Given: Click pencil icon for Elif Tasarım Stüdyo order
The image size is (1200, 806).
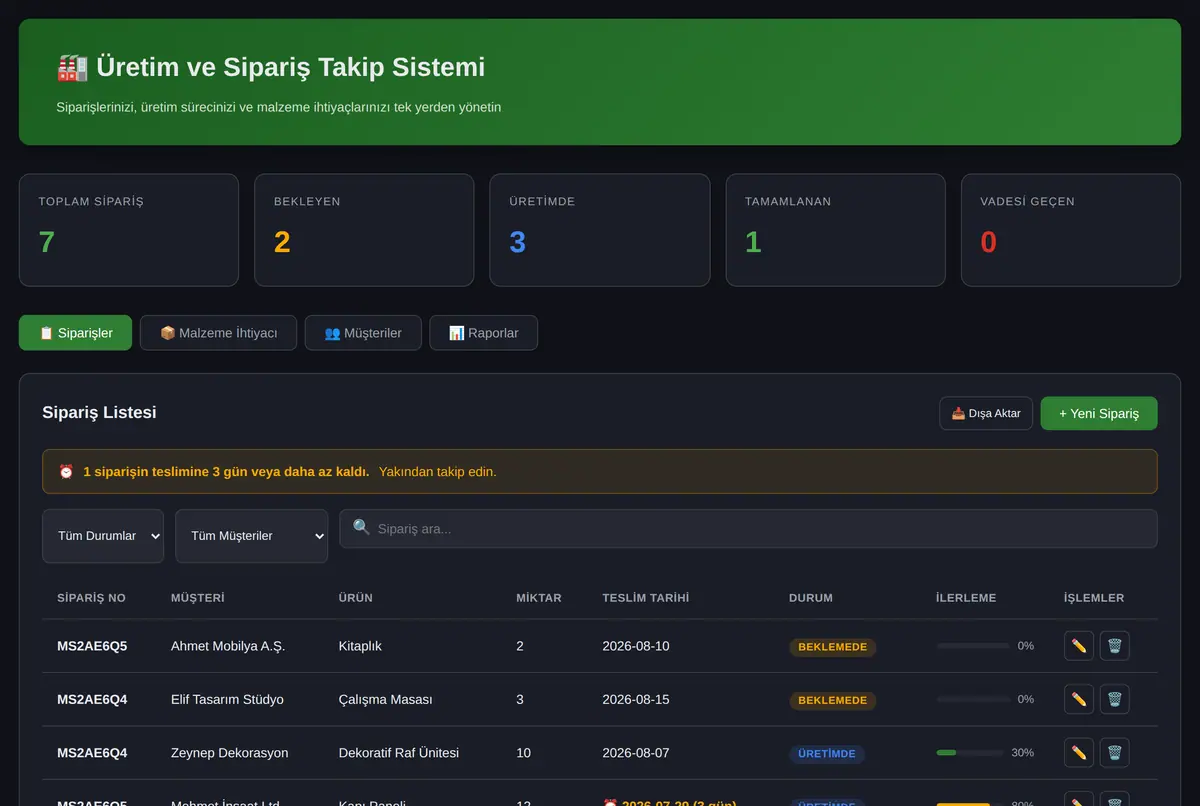Looking at the screenshot, I should coord(1079,699).
